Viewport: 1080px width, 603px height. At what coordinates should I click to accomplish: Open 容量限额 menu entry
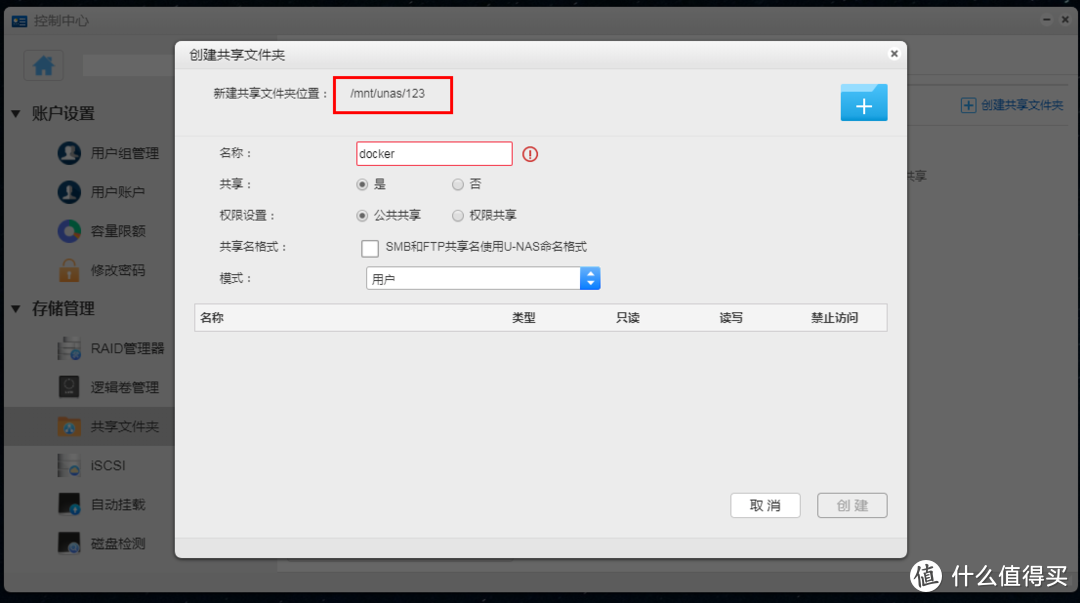(118, 231)
